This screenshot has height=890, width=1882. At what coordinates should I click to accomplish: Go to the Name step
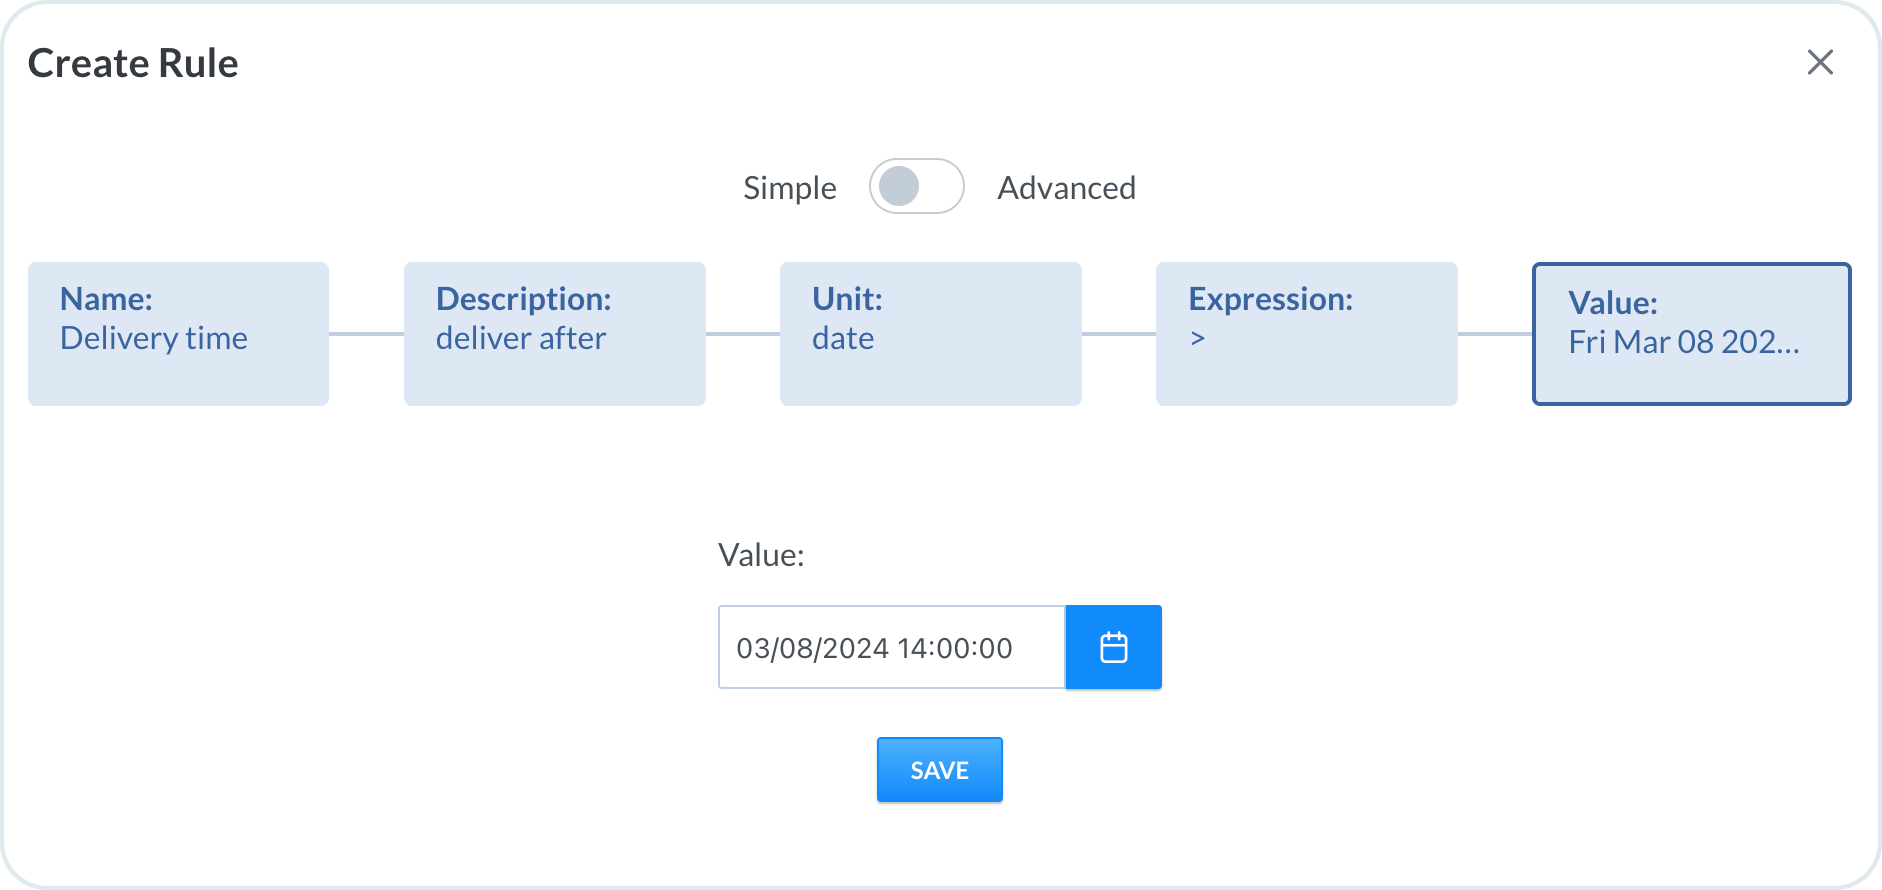click(178, 333)
